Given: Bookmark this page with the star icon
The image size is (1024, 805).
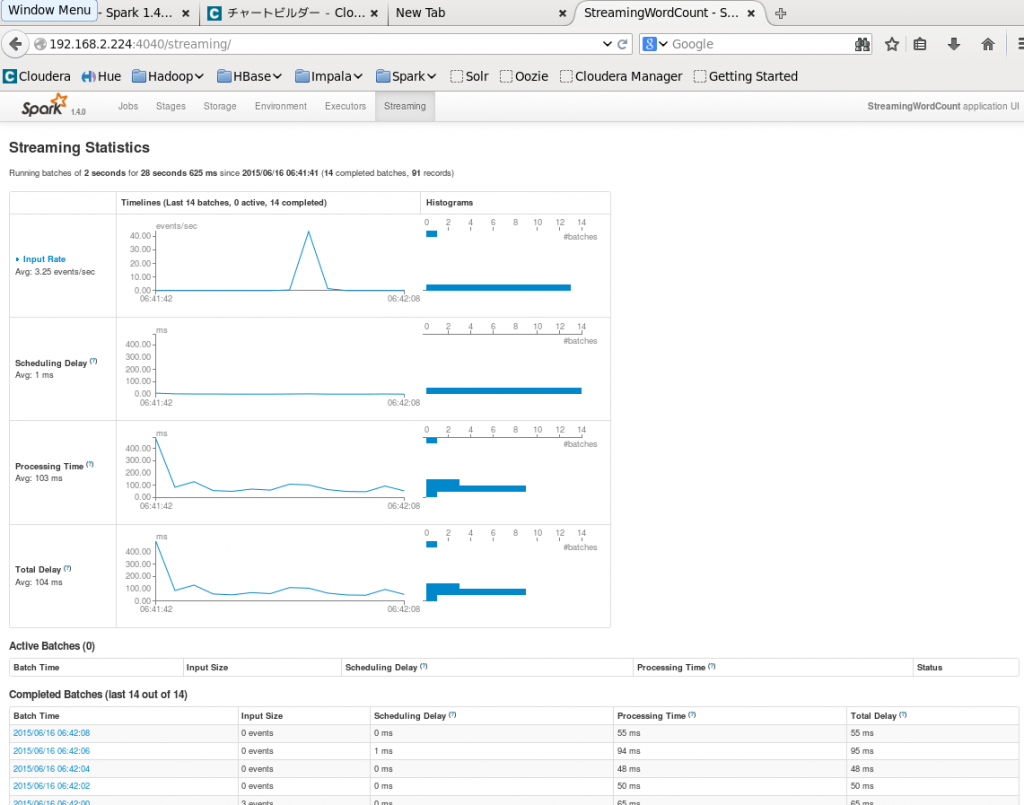Looking at the screenshot, I should pos(891,44).
